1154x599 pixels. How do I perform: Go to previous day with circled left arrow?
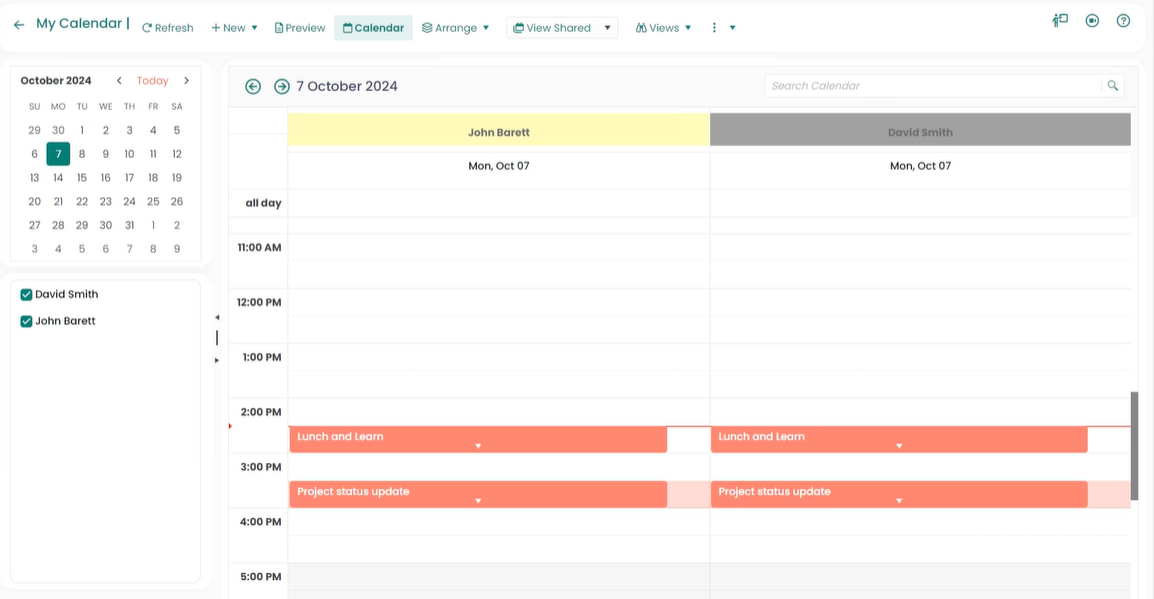253,87
